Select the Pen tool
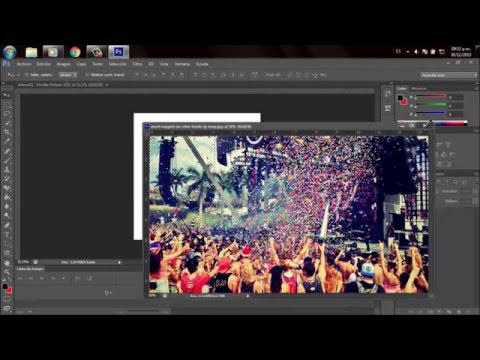This screenshot has width=480, height=360. point(7,225)
